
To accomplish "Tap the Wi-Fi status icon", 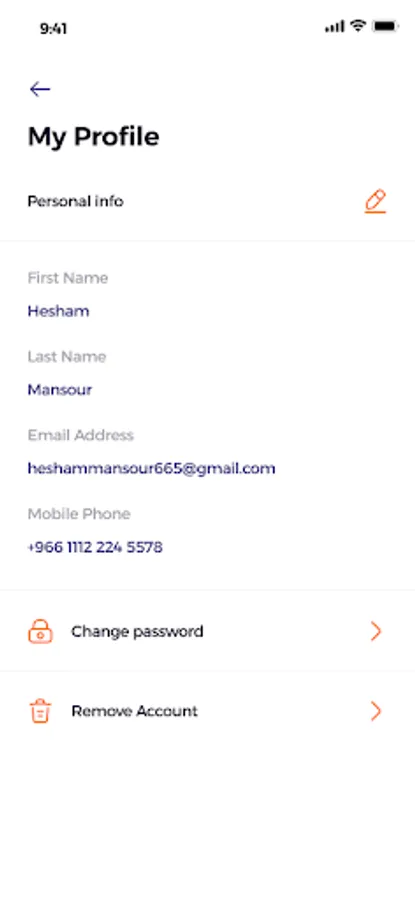I will pyautogui.click(x=358, y=26).
